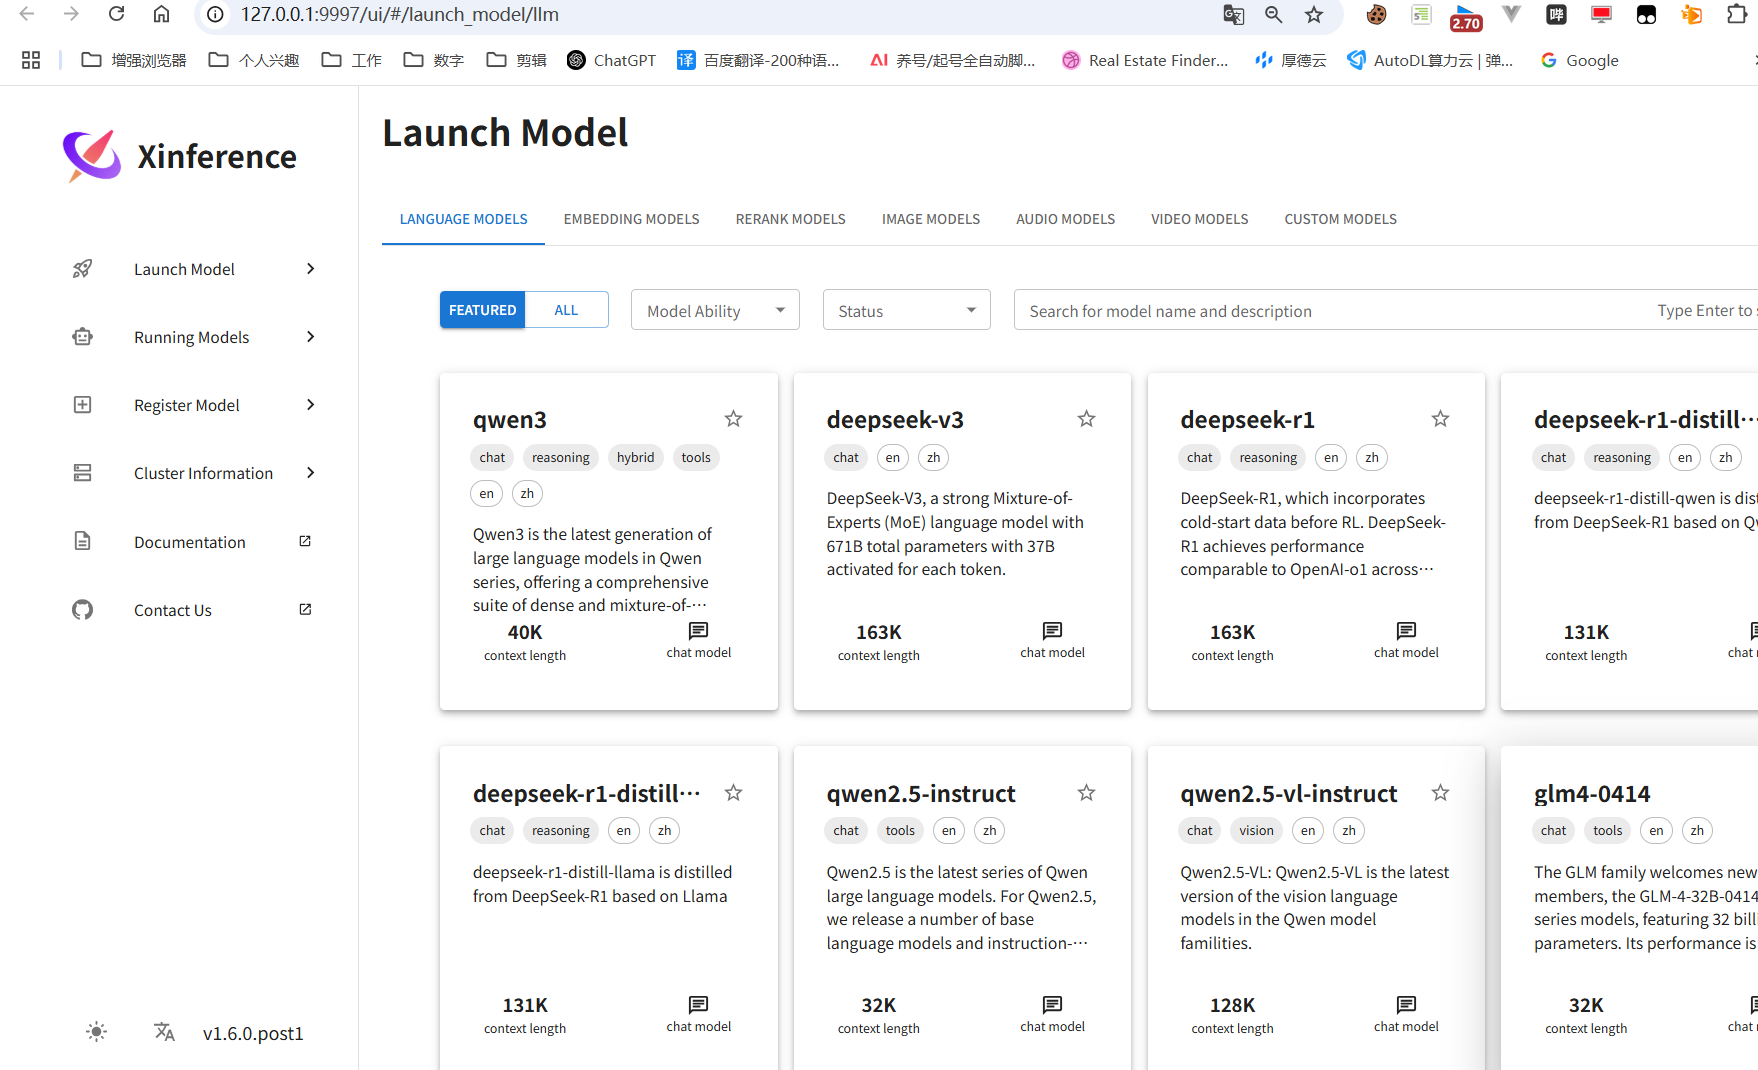Select the FEATURED filter toggle
The height and width of the screenshot is (1070, 1758).
(x=482, y=310)
